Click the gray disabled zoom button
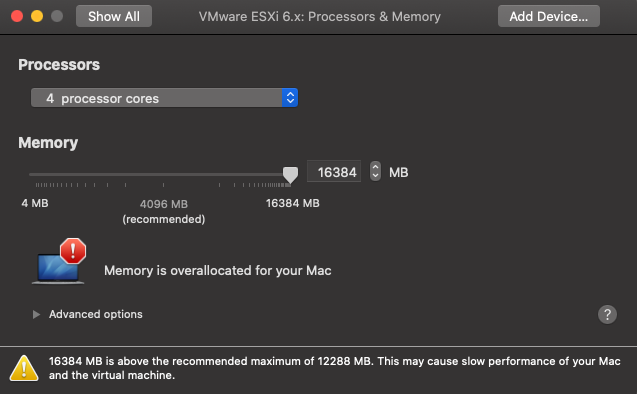 (x=57, y=16)
